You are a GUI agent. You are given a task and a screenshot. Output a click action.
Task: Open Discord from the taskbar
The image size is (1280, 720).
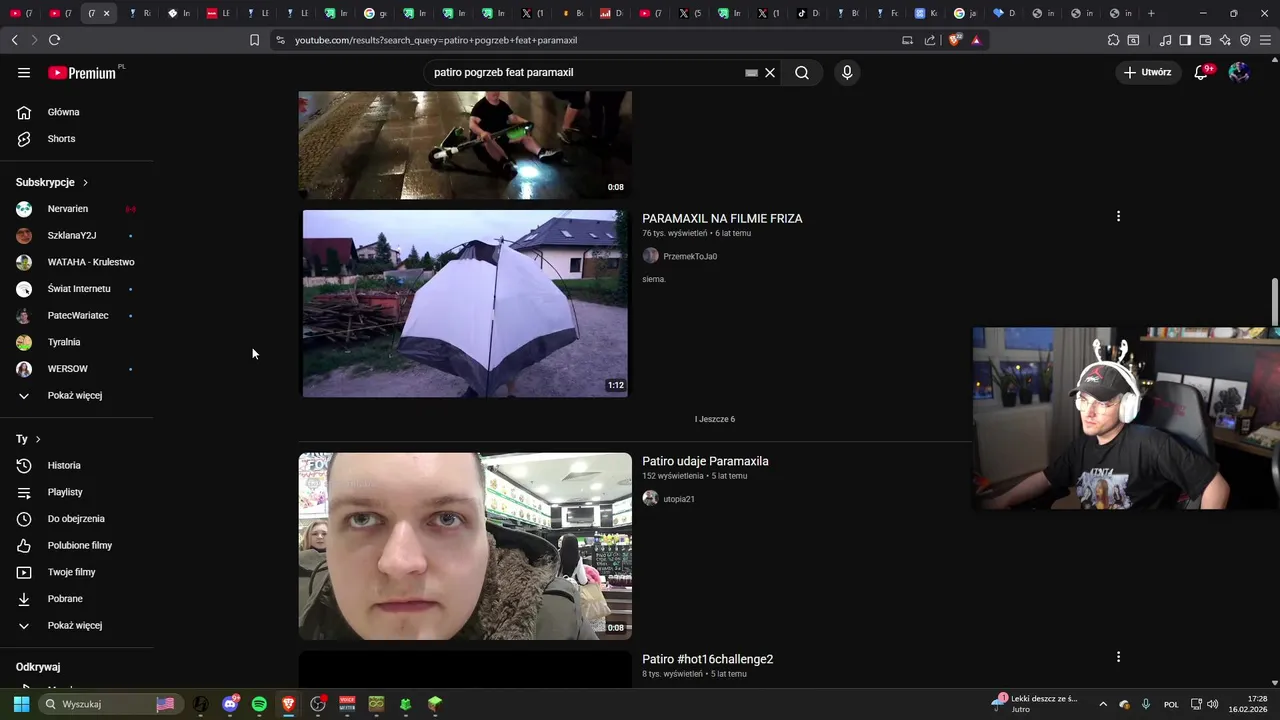click(x=230, y=704)
